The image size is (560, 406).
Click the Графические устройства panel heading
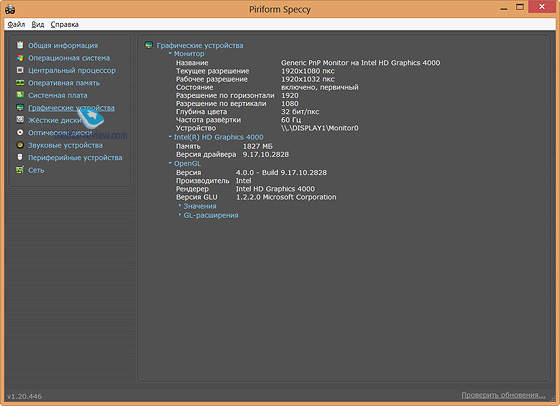200,45
